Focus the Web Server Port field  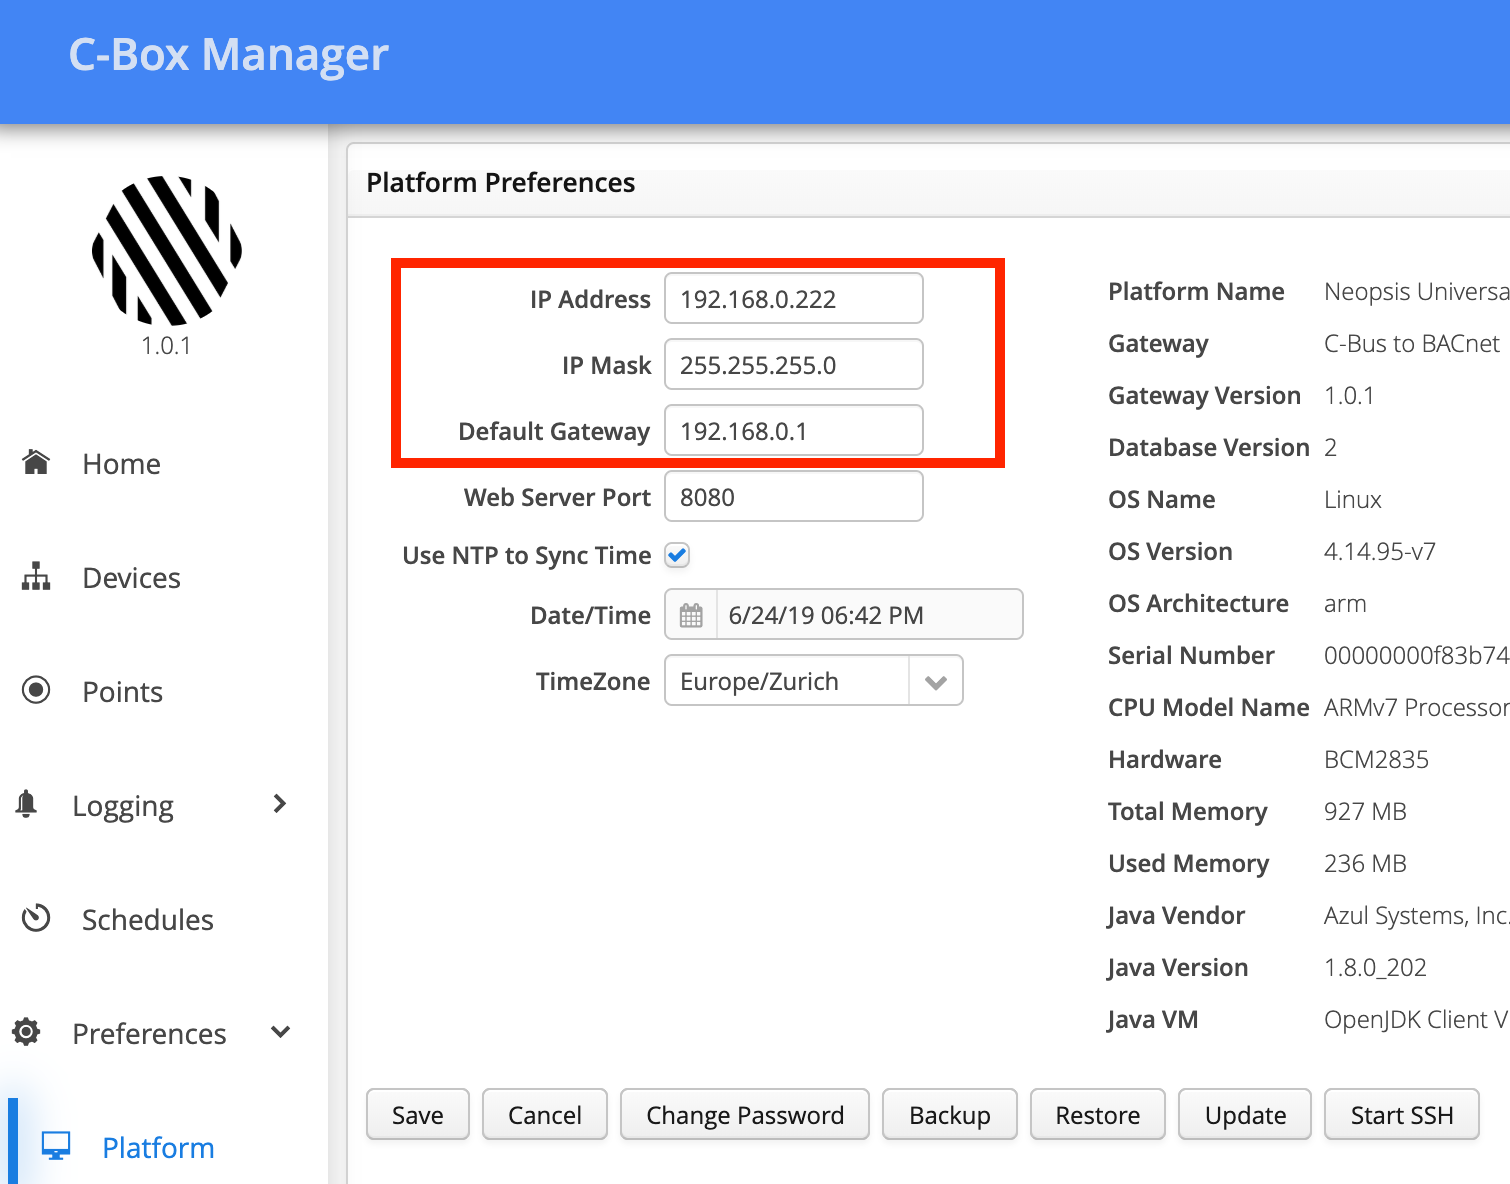click(793, 497)
